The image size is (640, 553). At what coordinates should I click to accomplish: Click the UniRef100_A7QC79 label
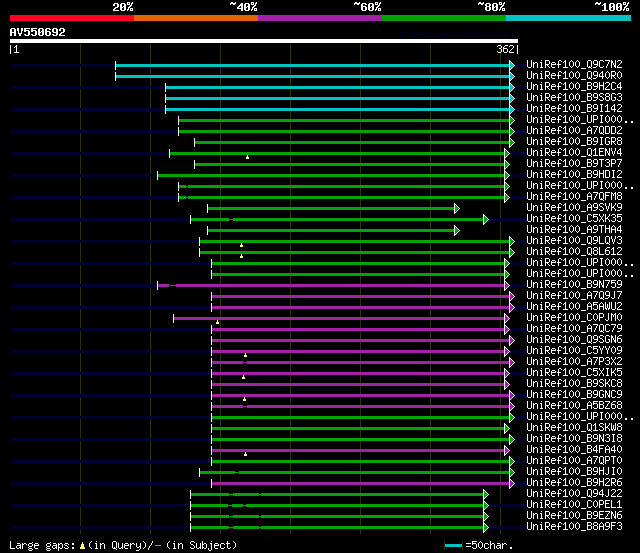coord(574,329)
